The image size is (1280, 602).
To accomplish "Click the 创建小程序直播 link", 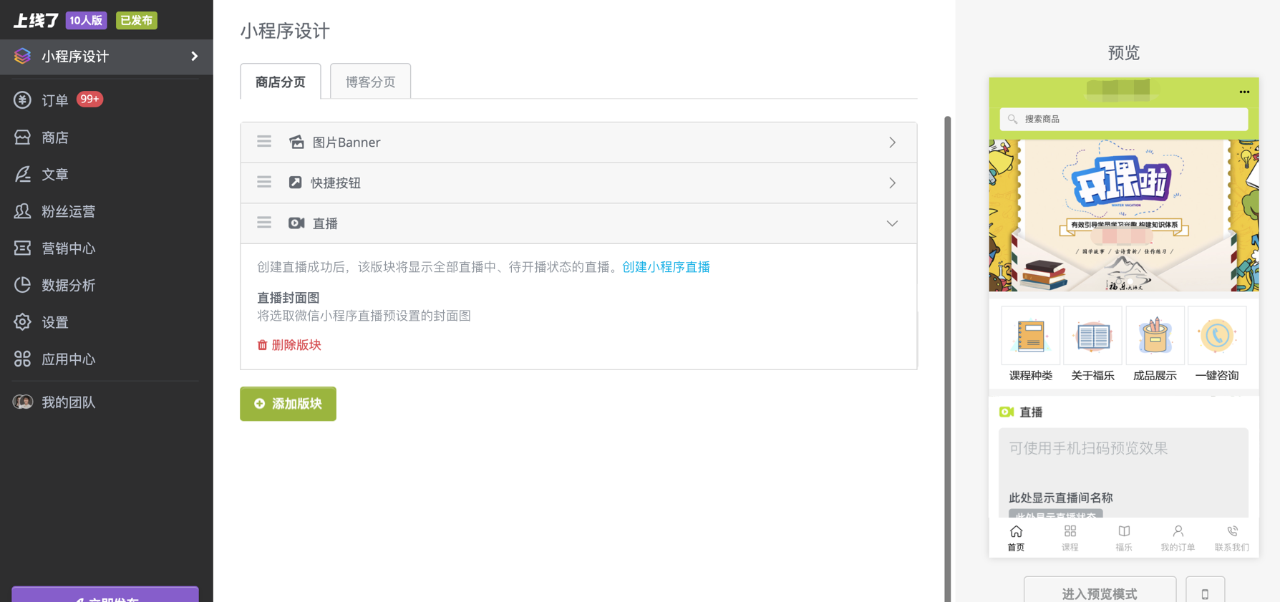I will point(666,267).
